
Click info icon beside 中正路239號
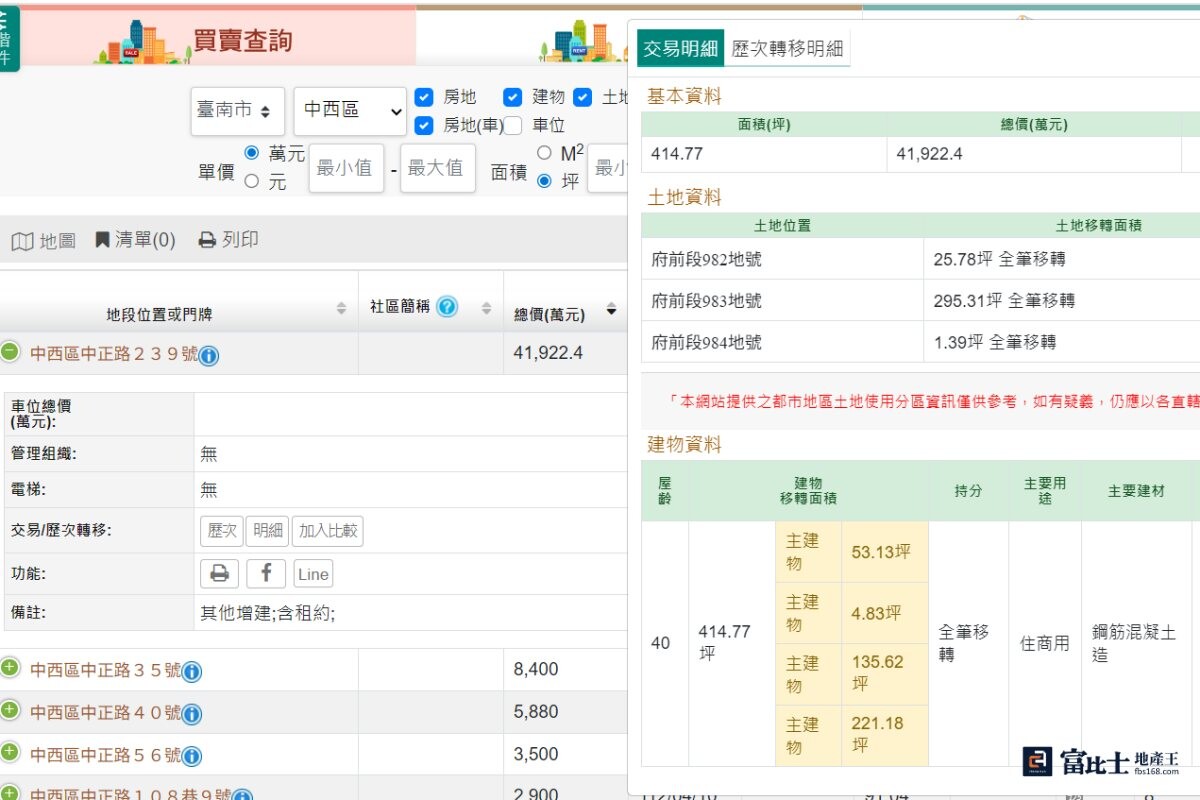point(209,355)
